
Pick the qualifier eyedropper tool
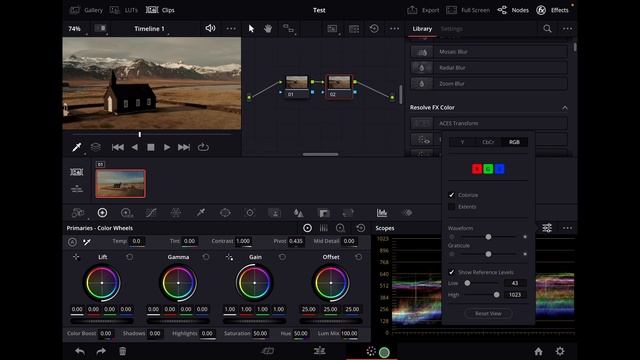pyautogui.click(x=201, y=213)
